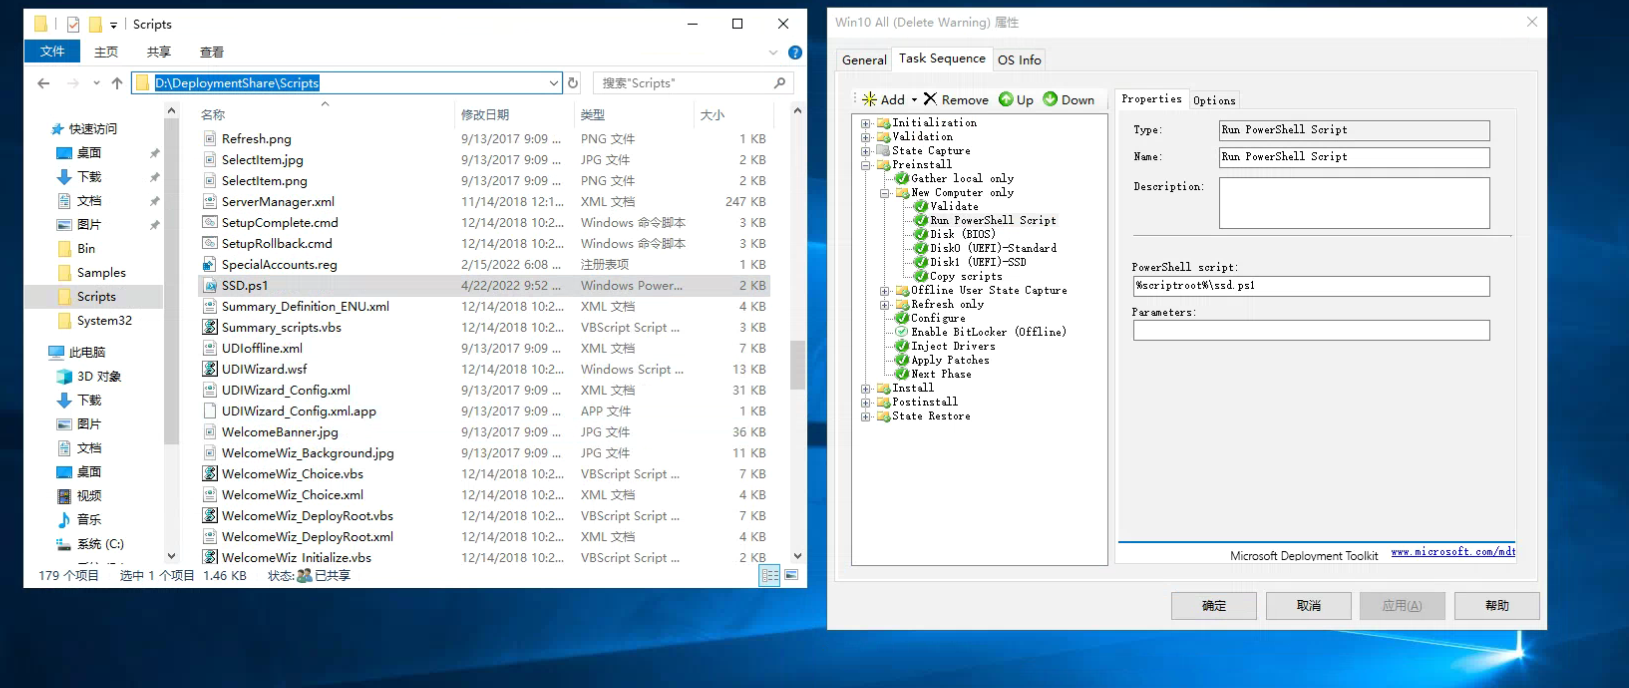Click the refresh button beside address bar
Viewport: 1629px width, 688px height.
(x=573, y=83)
